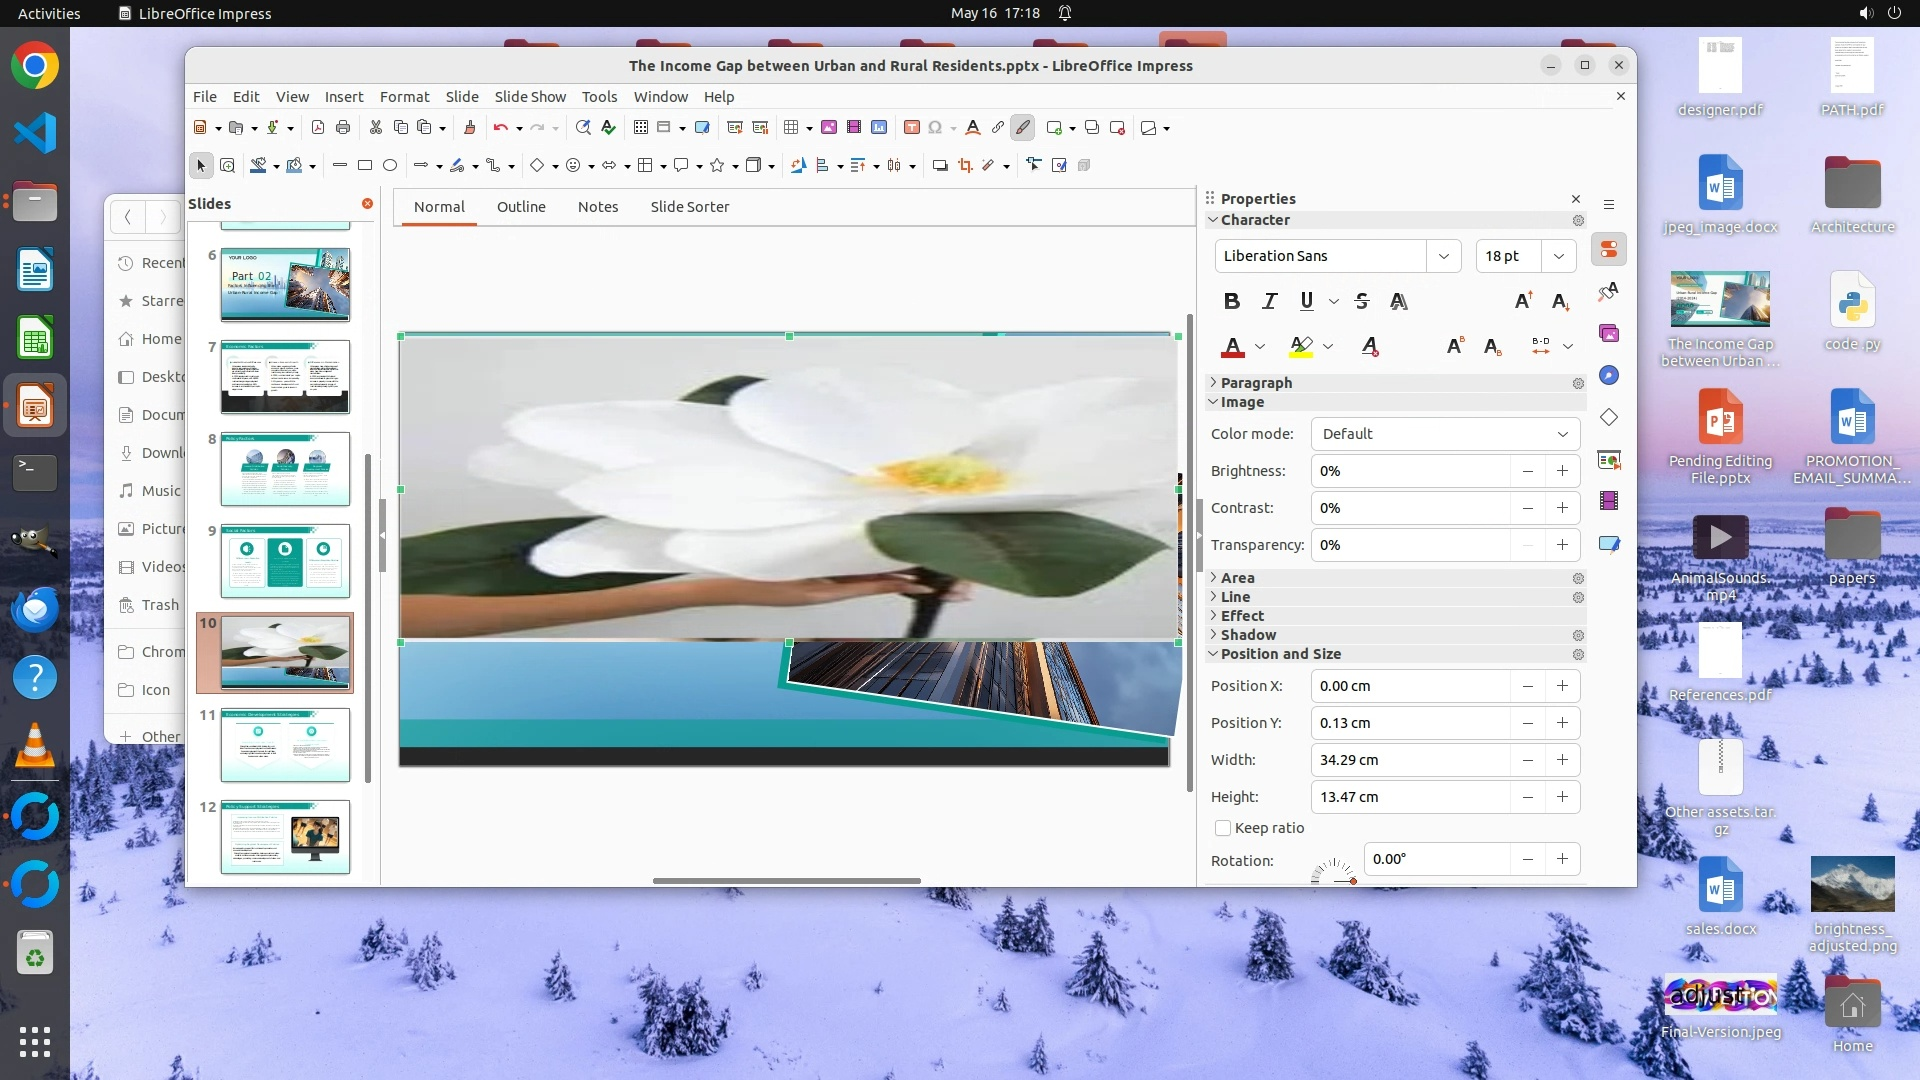This screenshot has height=1080, width=1920.
Task: Open the Gallery sidebar deck icon
Action: 1609,333
